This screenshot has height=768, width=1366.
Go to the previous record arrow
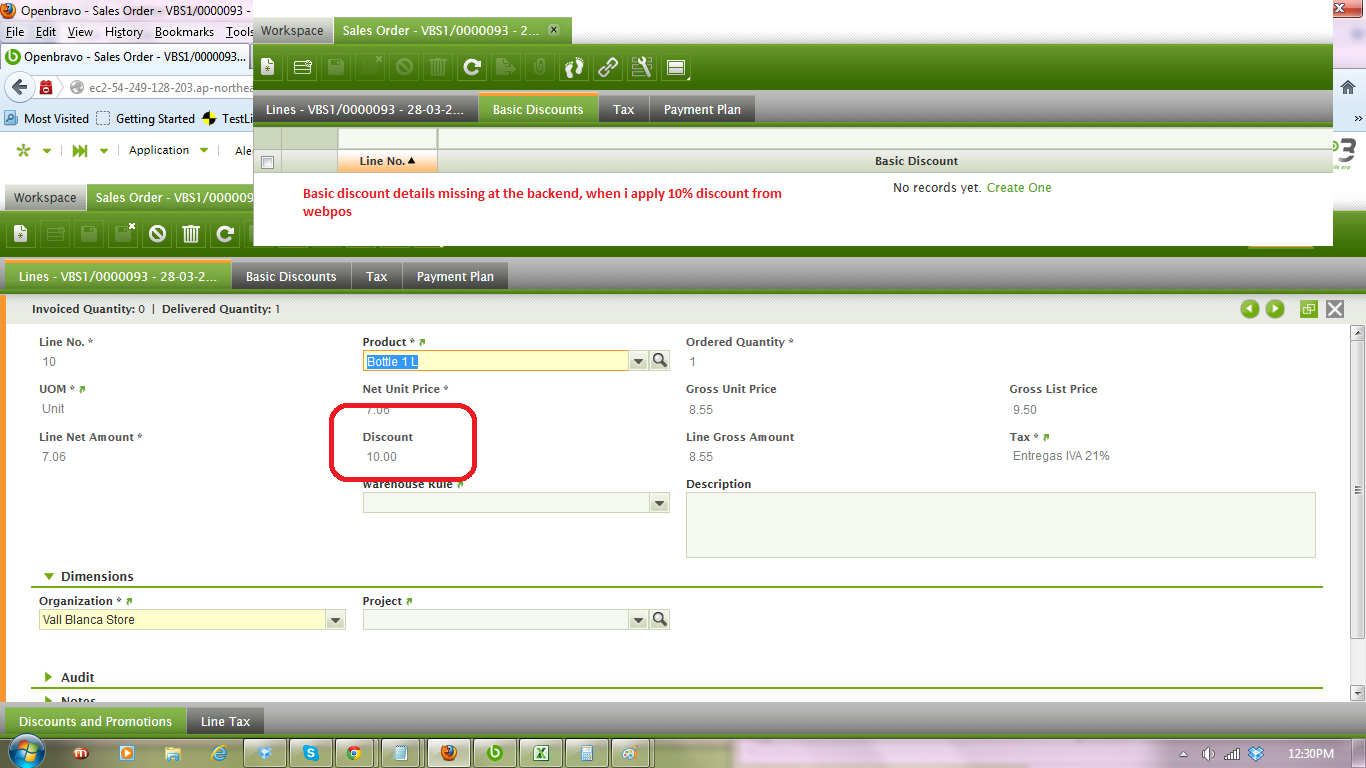1249,309
